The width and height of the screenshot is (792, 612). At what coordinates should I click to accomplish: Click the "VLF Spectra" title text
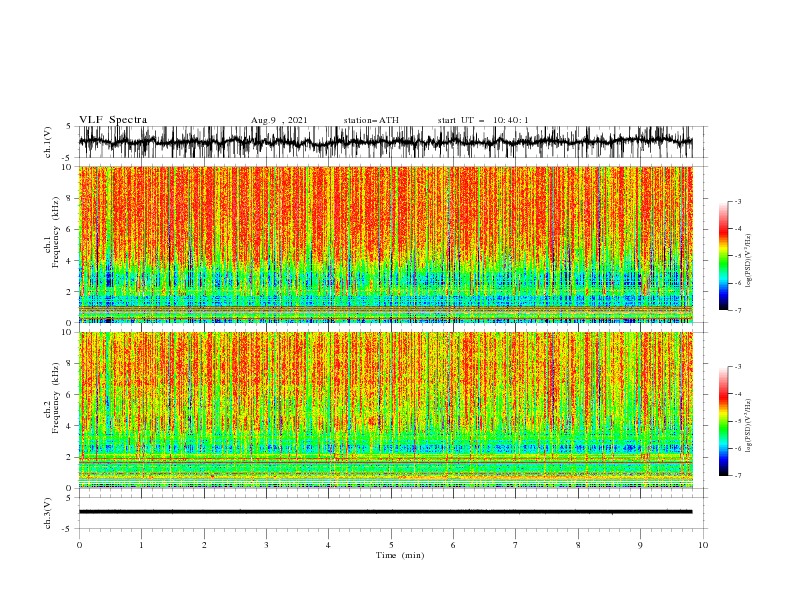click(113, 120)
